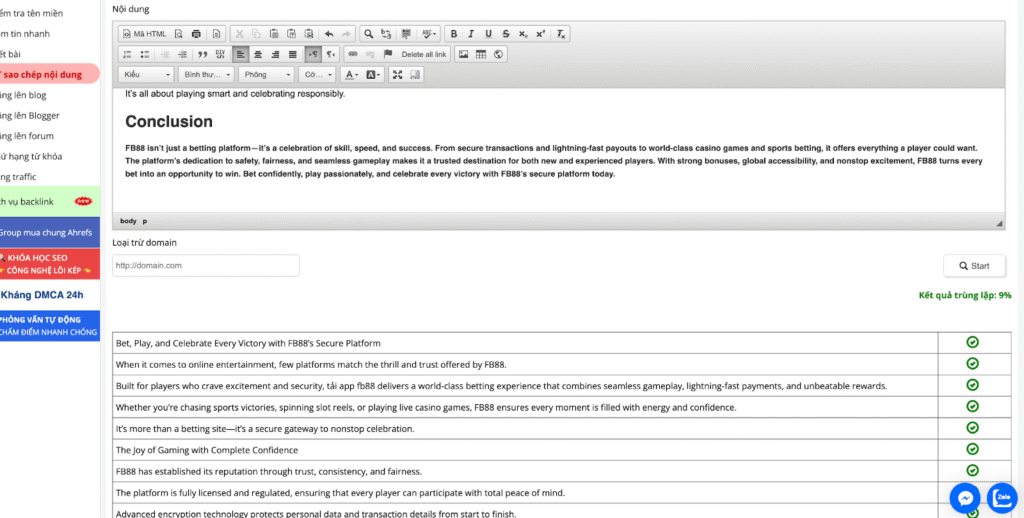The width and height of the screenshot is (1024, 518).
Task: Insert a block quote
Action: [x=203, y=54]
